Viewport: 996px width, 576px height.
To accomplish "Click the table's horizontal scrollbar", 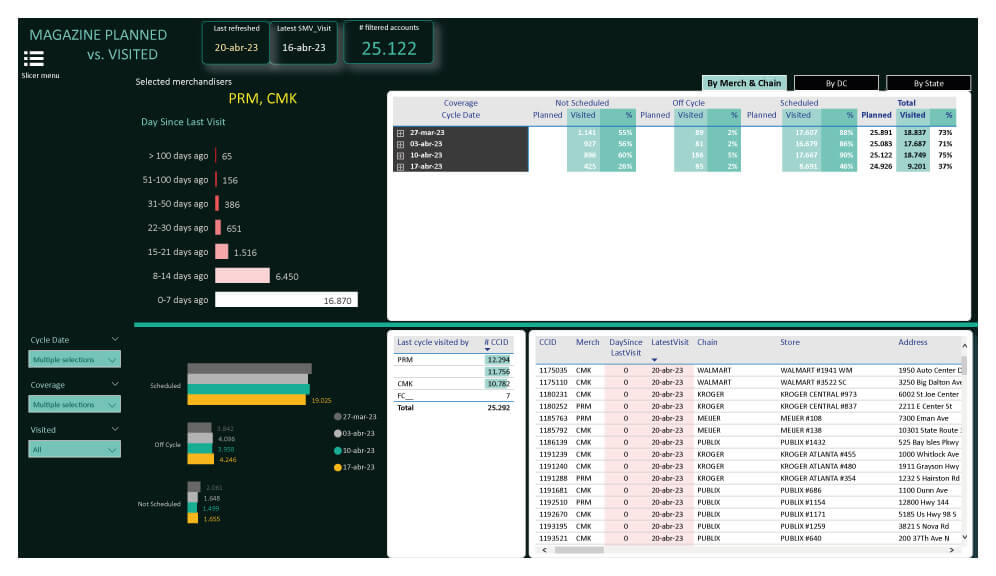I will pos(700,550).
